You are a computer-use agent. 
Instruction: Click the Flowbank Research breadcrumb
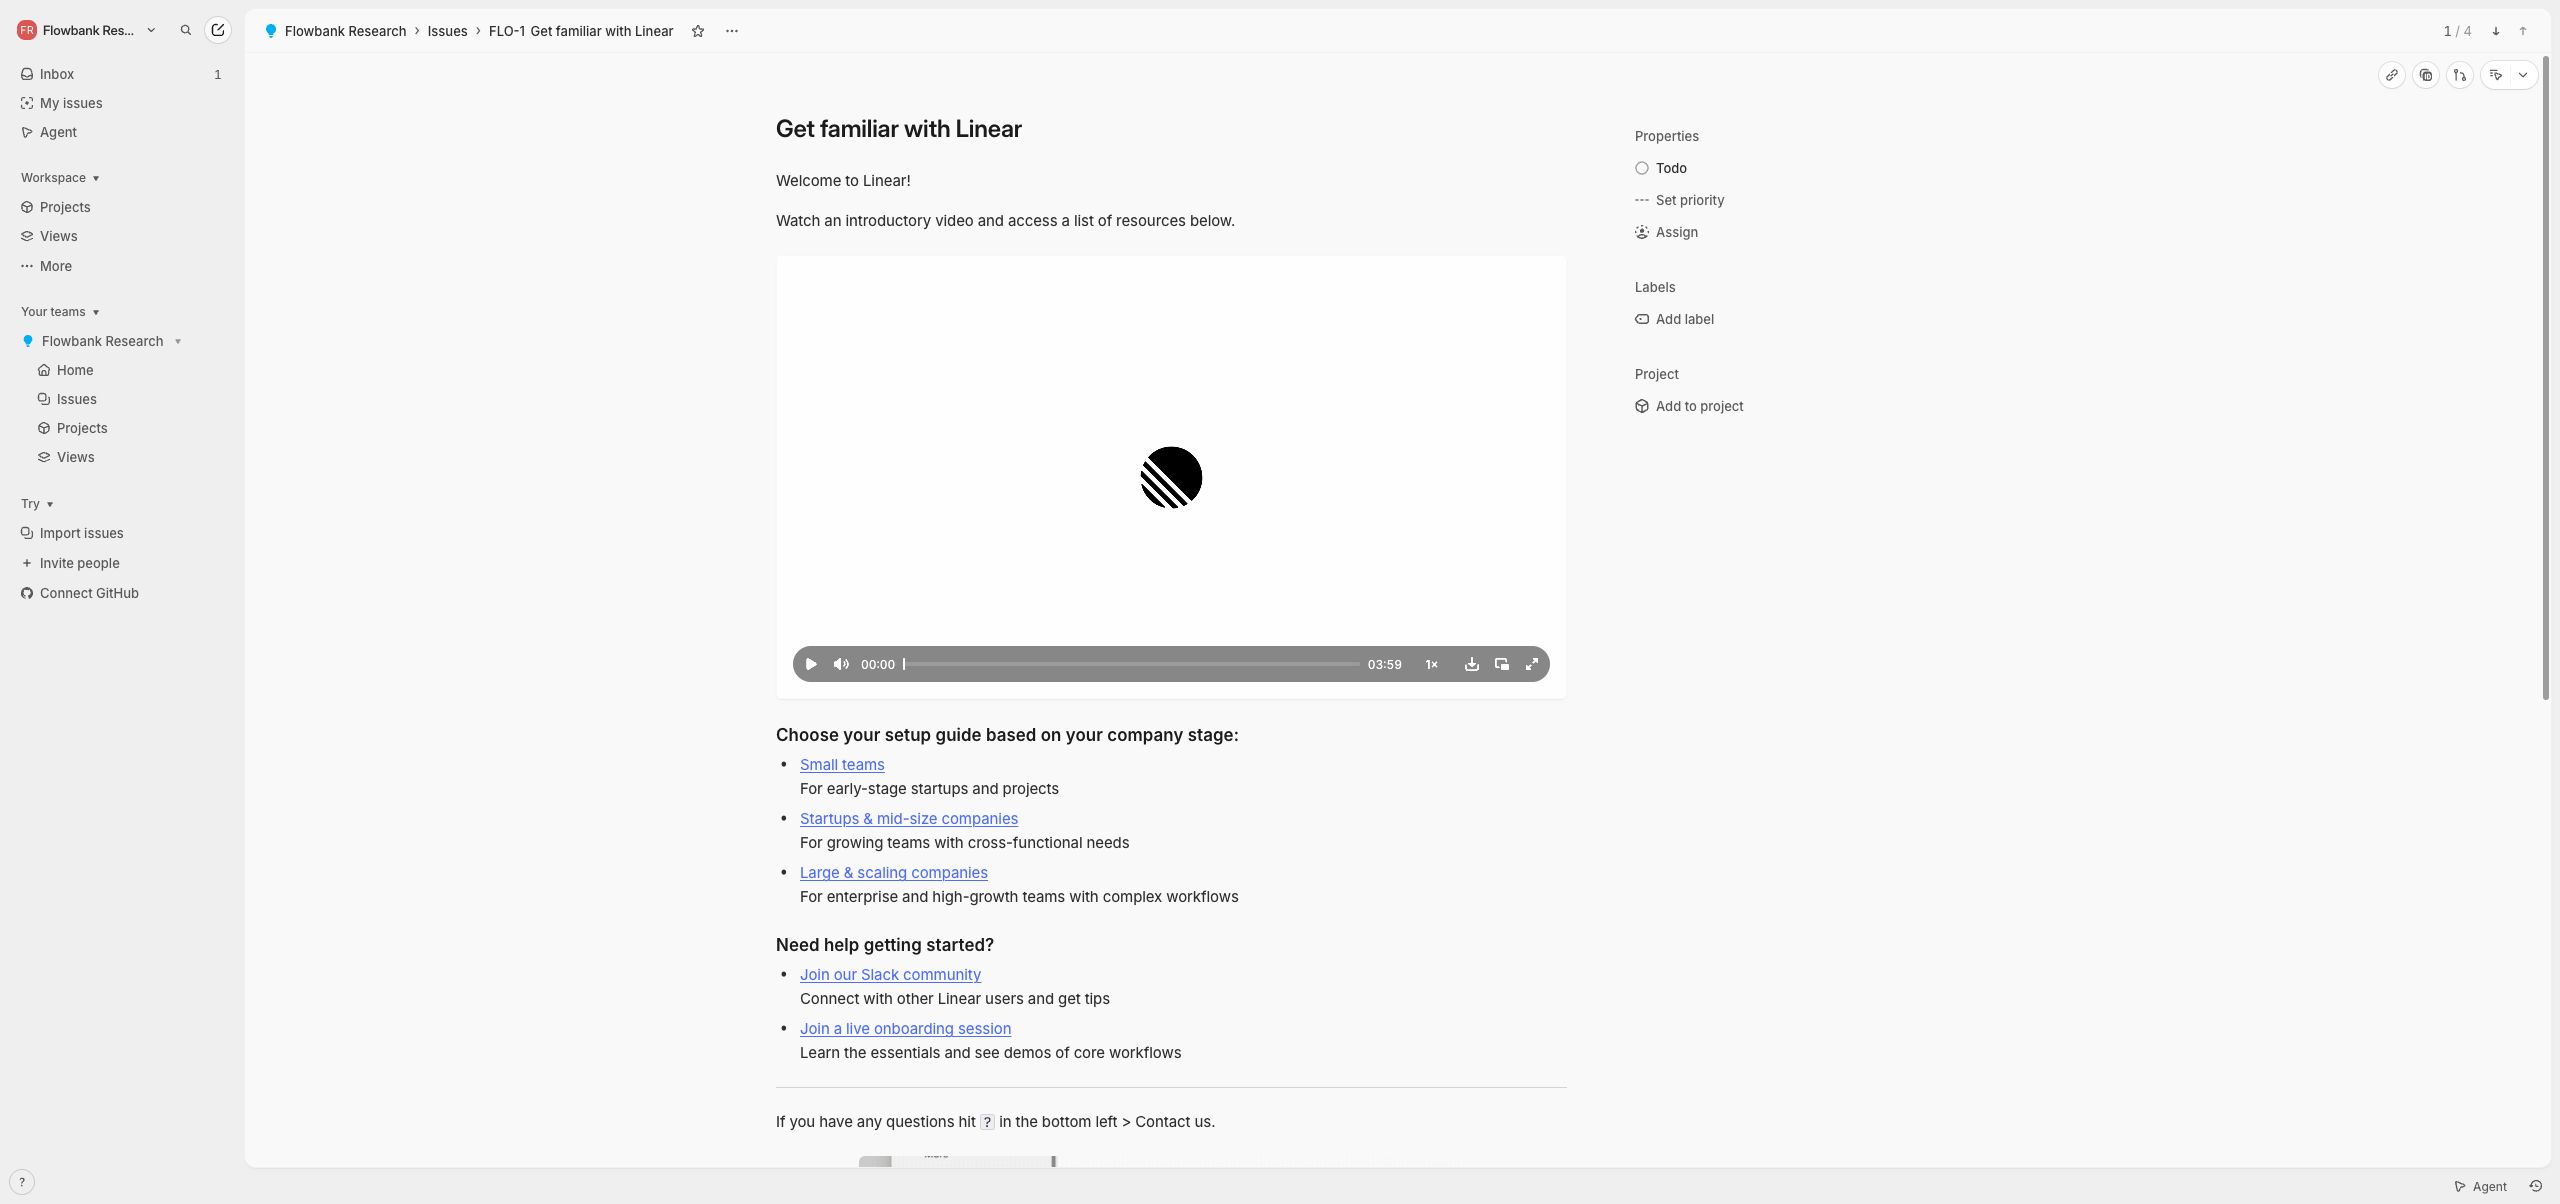point(335,31)
